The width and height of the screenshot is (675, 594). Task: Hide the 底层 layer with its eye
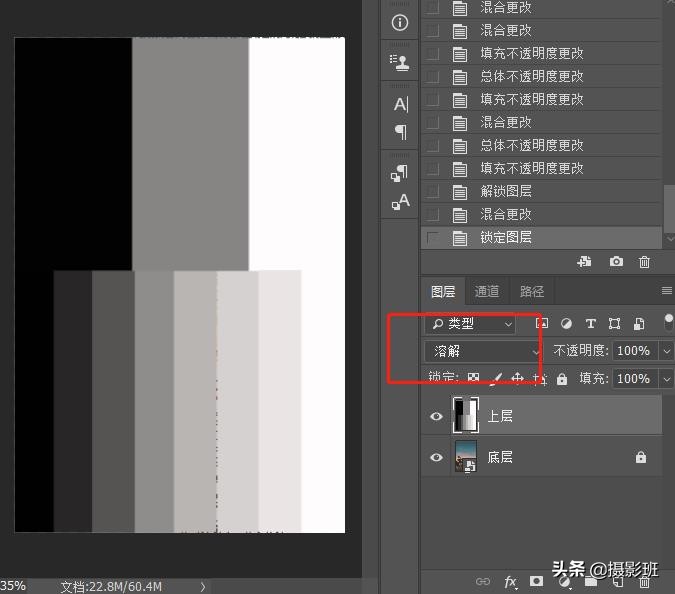437,457
